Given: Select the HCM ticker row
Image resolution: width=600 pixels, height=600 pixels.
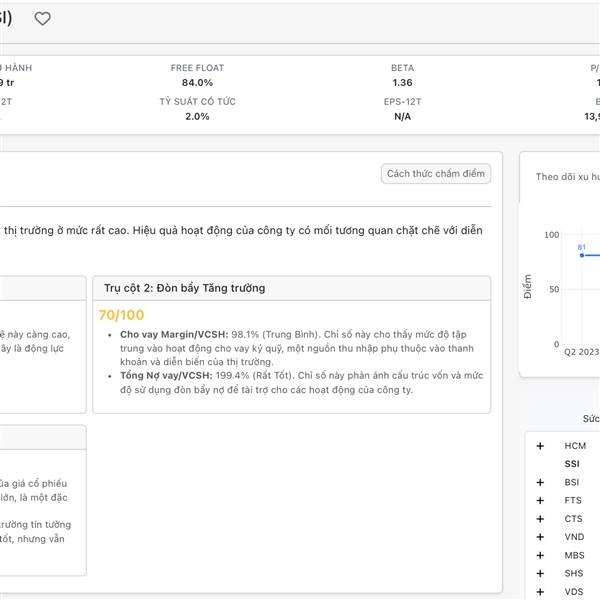Looking at the screenshot, I should tap(575, 446).
